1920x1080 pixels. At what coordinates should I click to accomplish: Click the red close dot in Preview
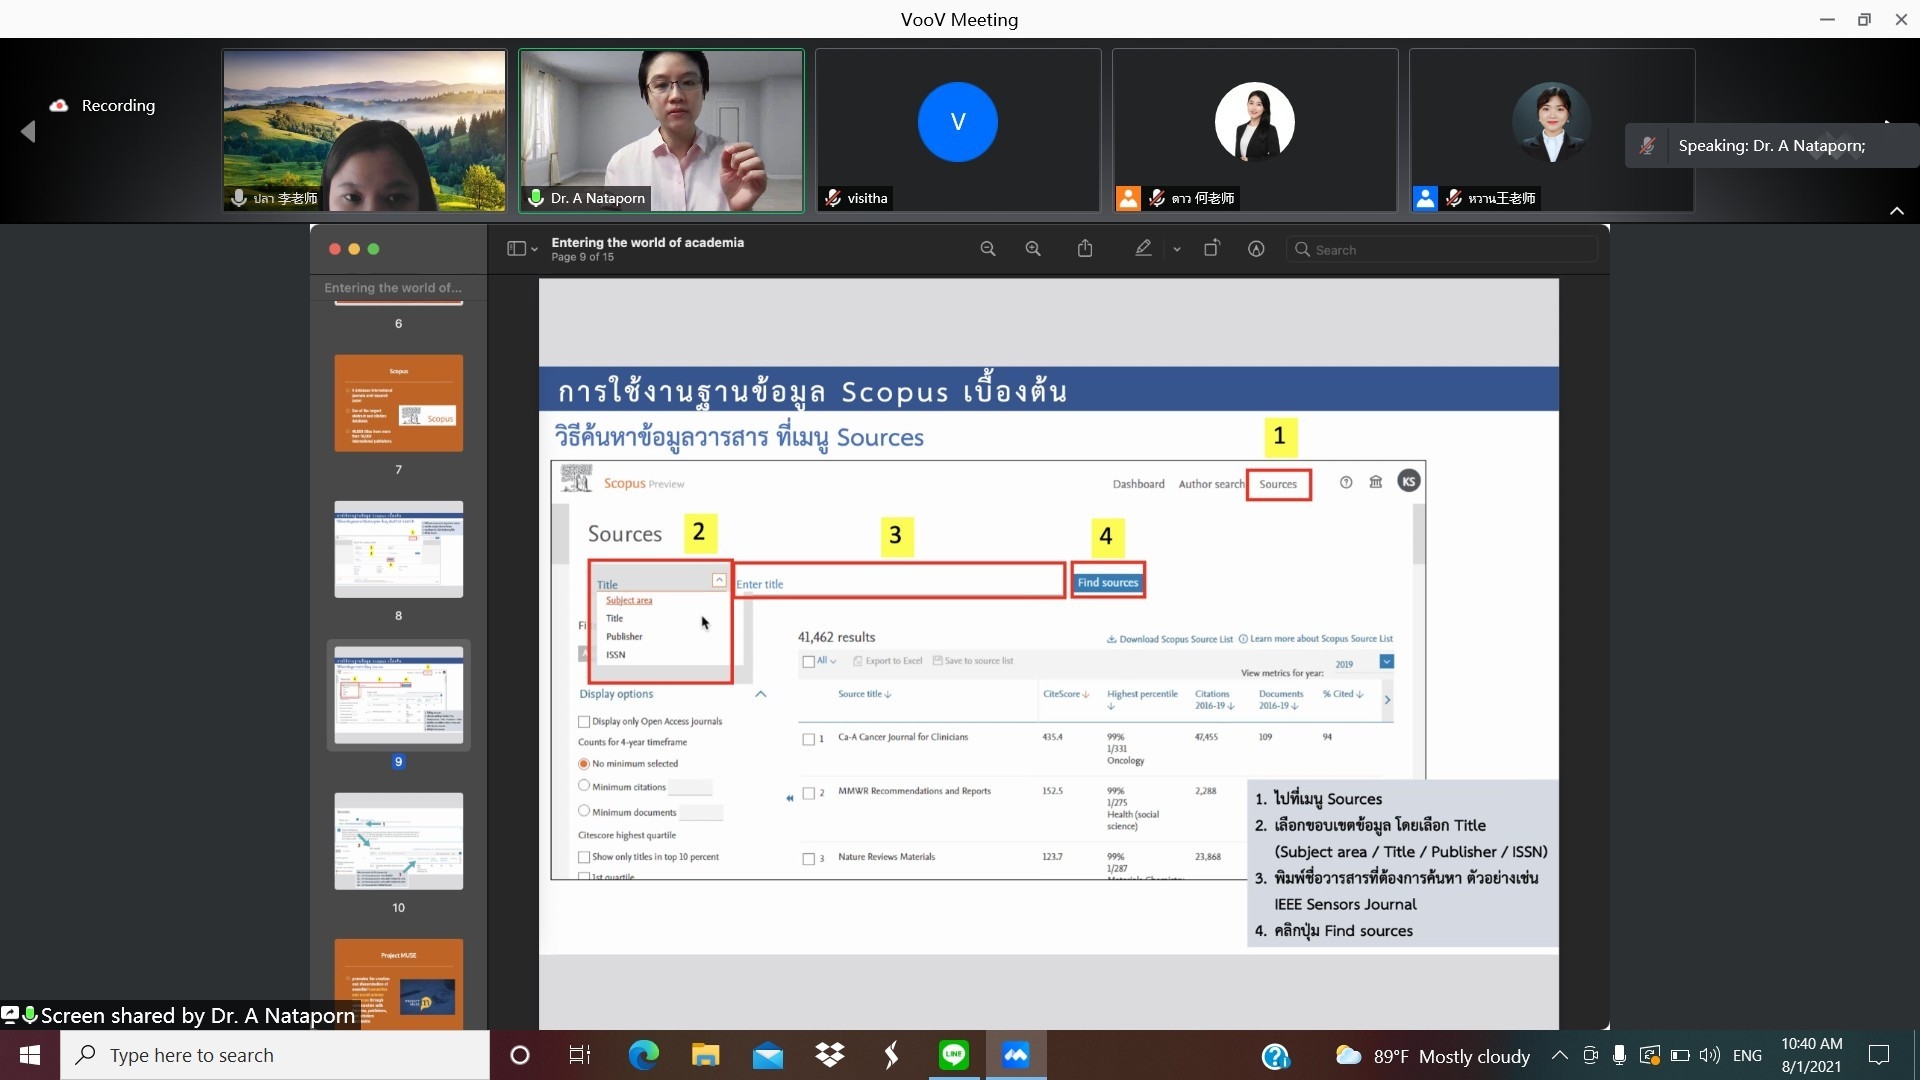pyautogui.click(x=335, y=249)
